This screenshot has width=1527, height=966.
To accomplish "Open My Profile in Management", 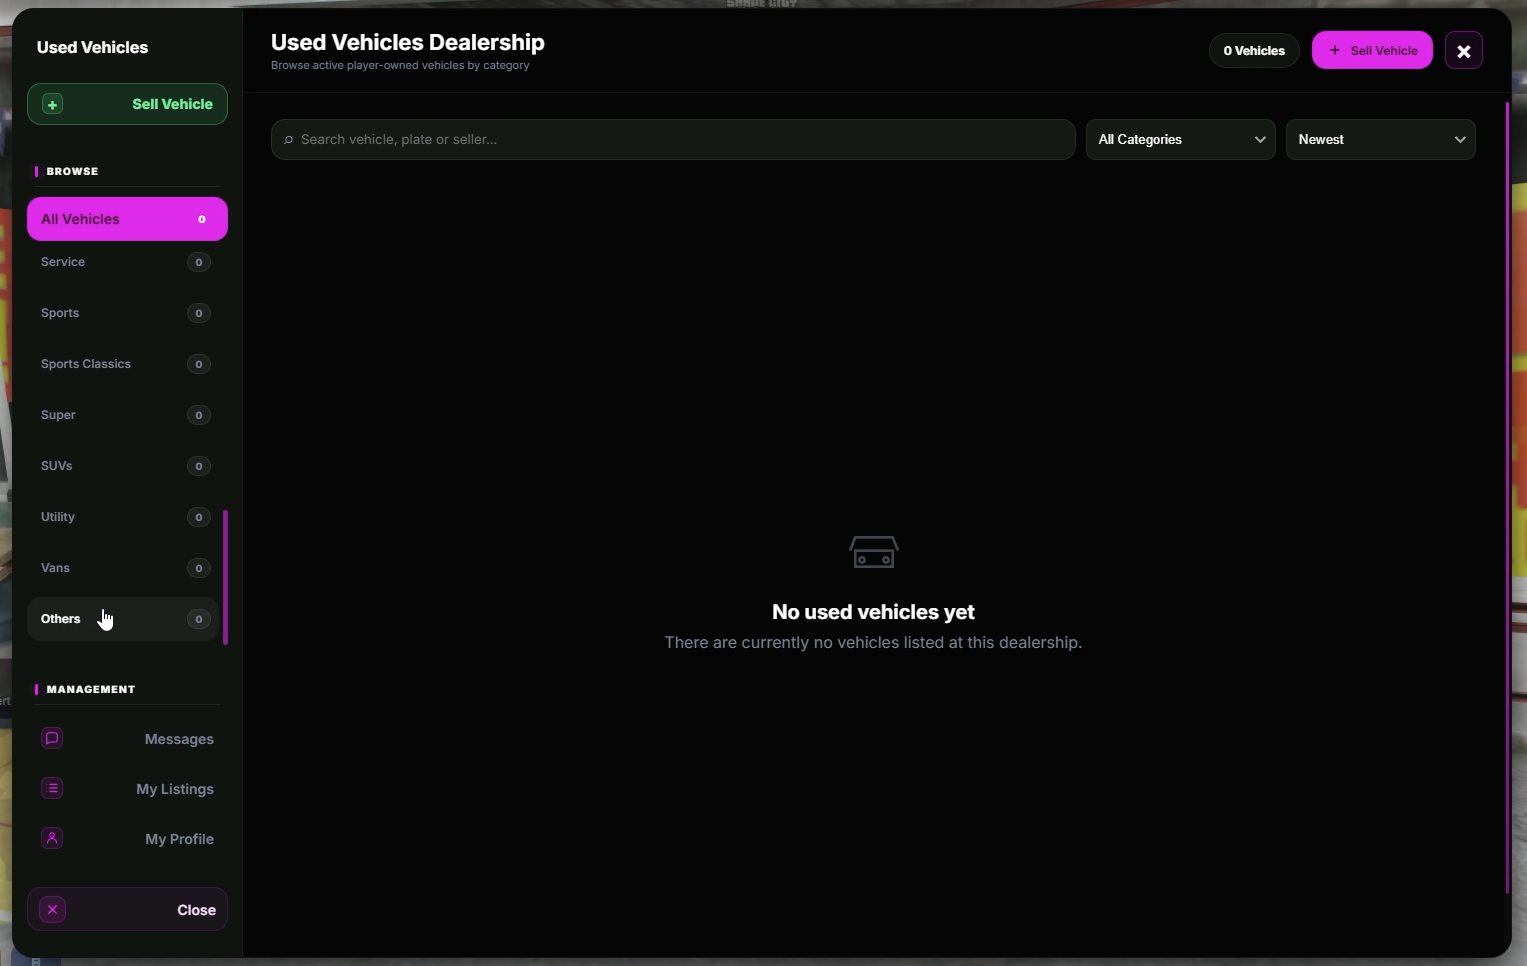I will [127, 839].
